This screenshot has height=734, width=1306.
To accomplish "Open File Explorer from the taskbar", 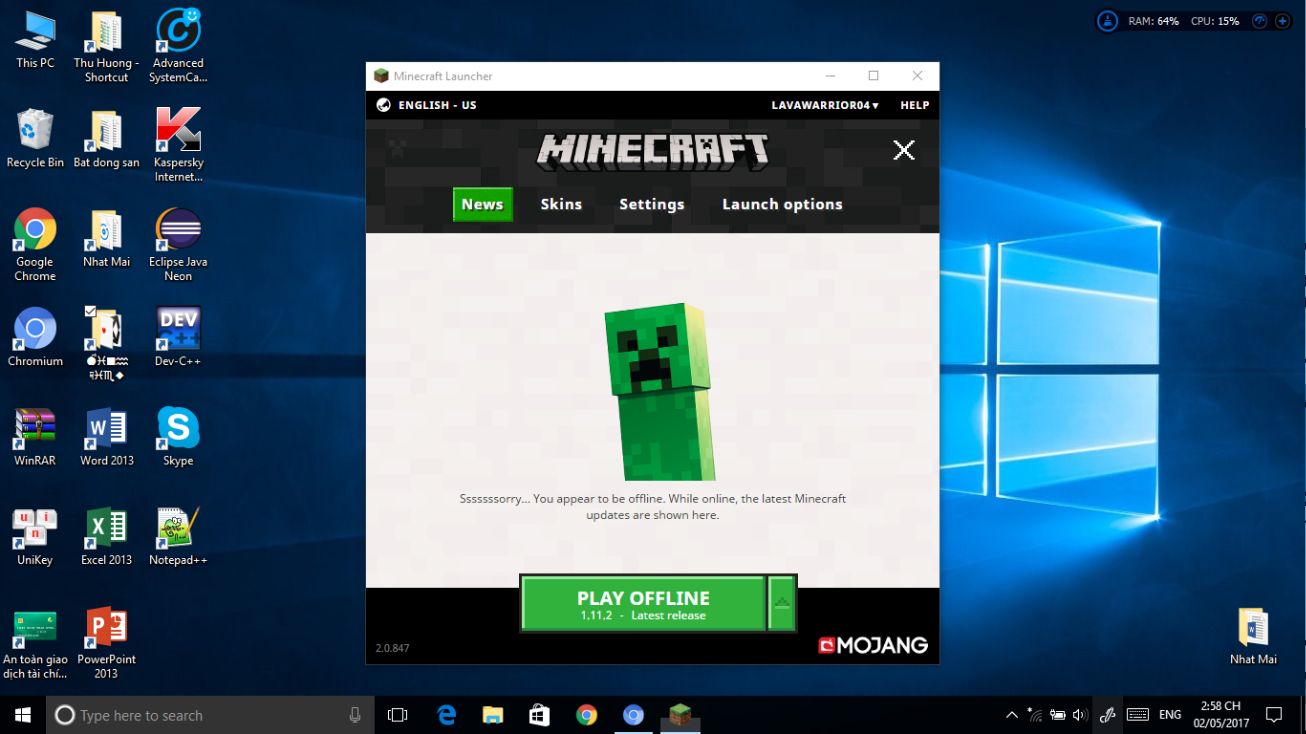I will (492, 715).
